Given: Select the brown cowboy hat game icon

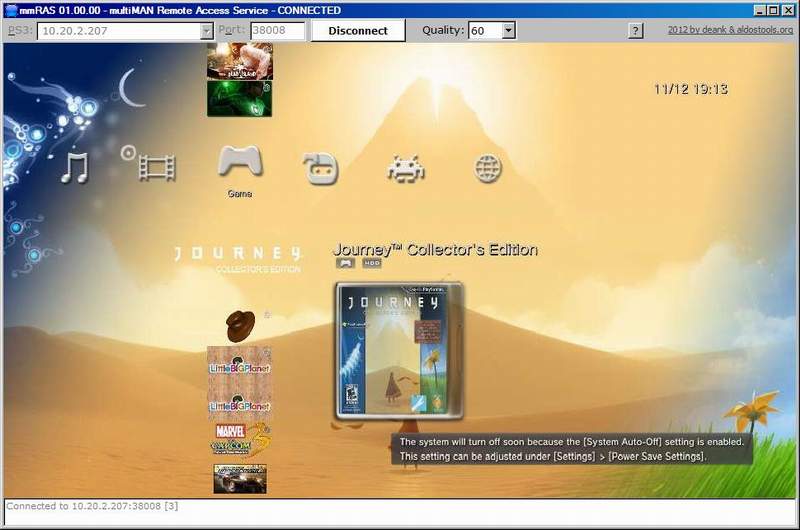Looking at the screenshot, I should [x=240, y=326].
